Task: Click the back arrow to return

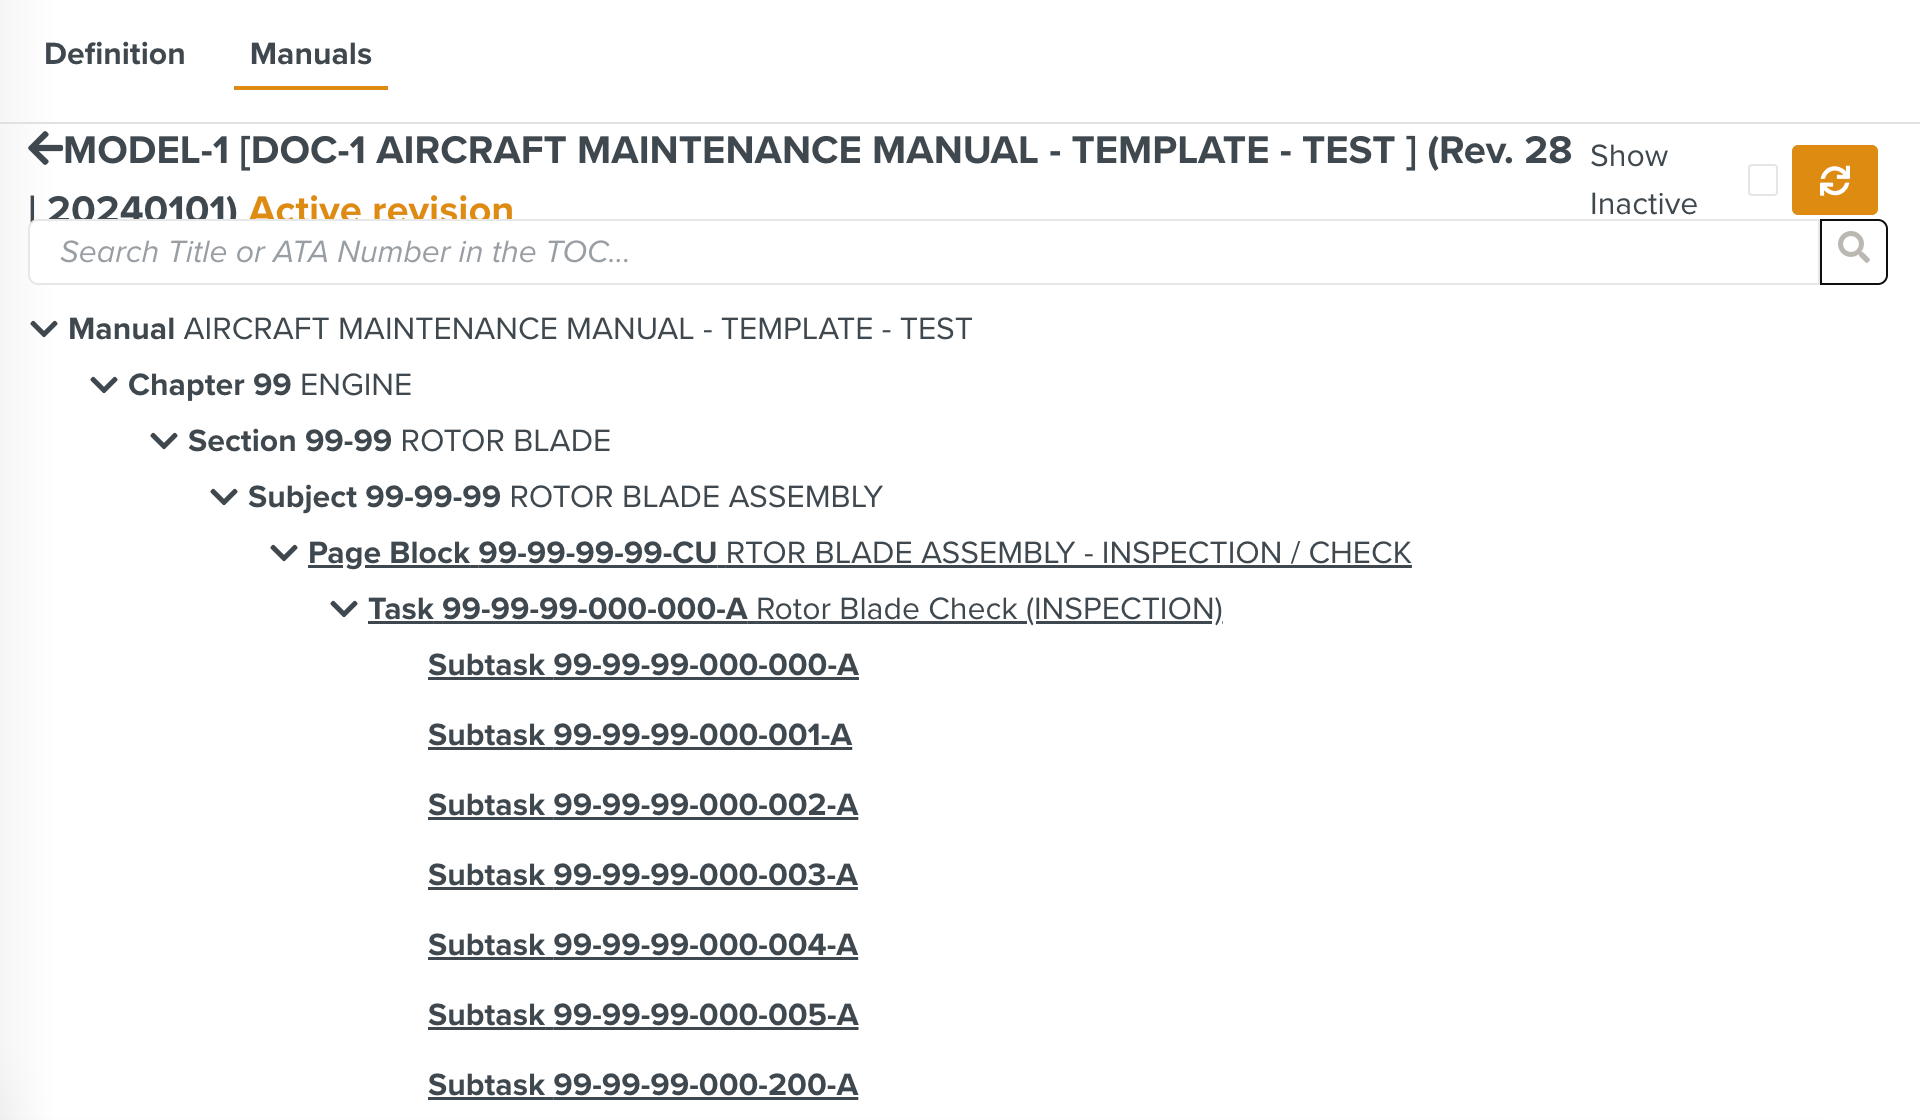Action: (x=44, y=148)
